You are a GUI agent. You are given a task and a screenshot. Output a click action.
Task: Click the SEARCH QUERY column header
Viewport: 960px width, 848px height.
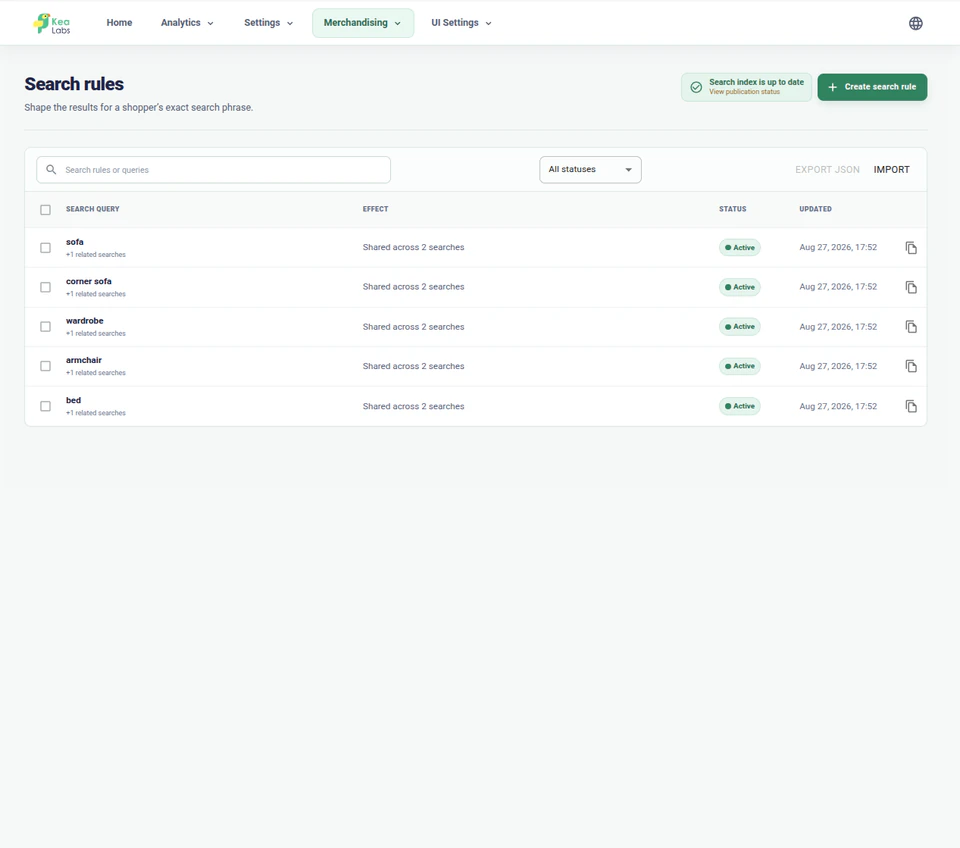click(92, 209)
